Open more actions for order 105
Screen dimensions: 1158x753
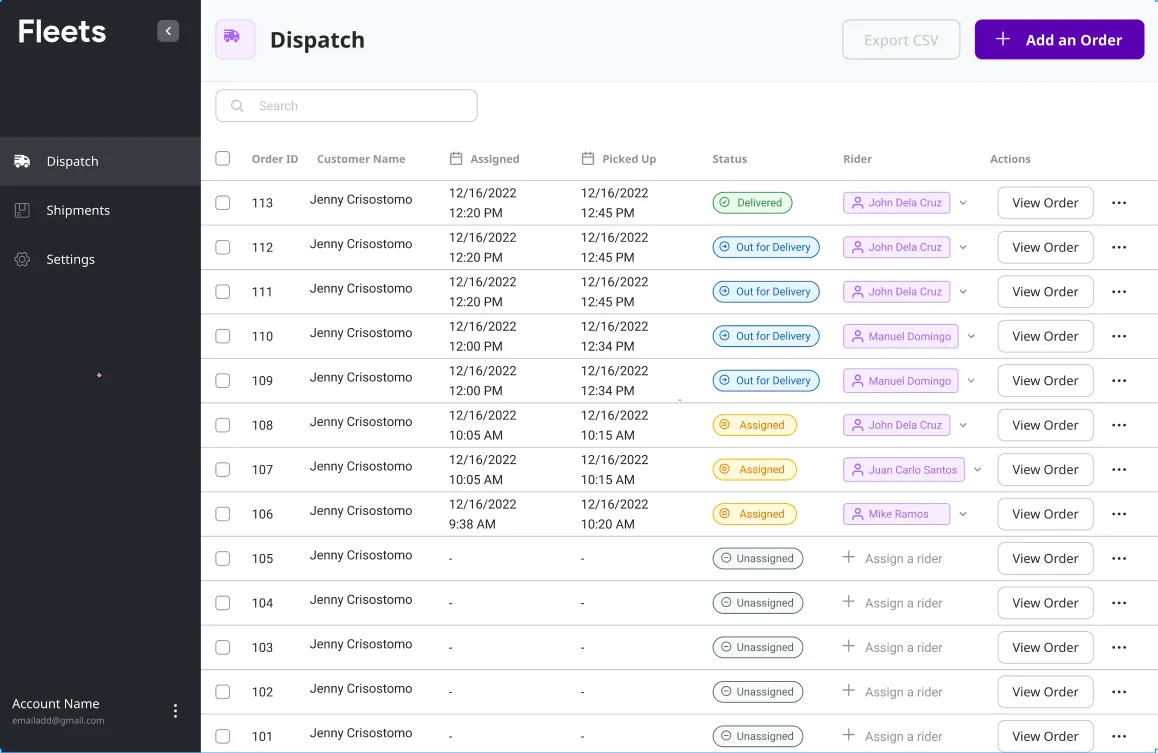point(1119,559)
